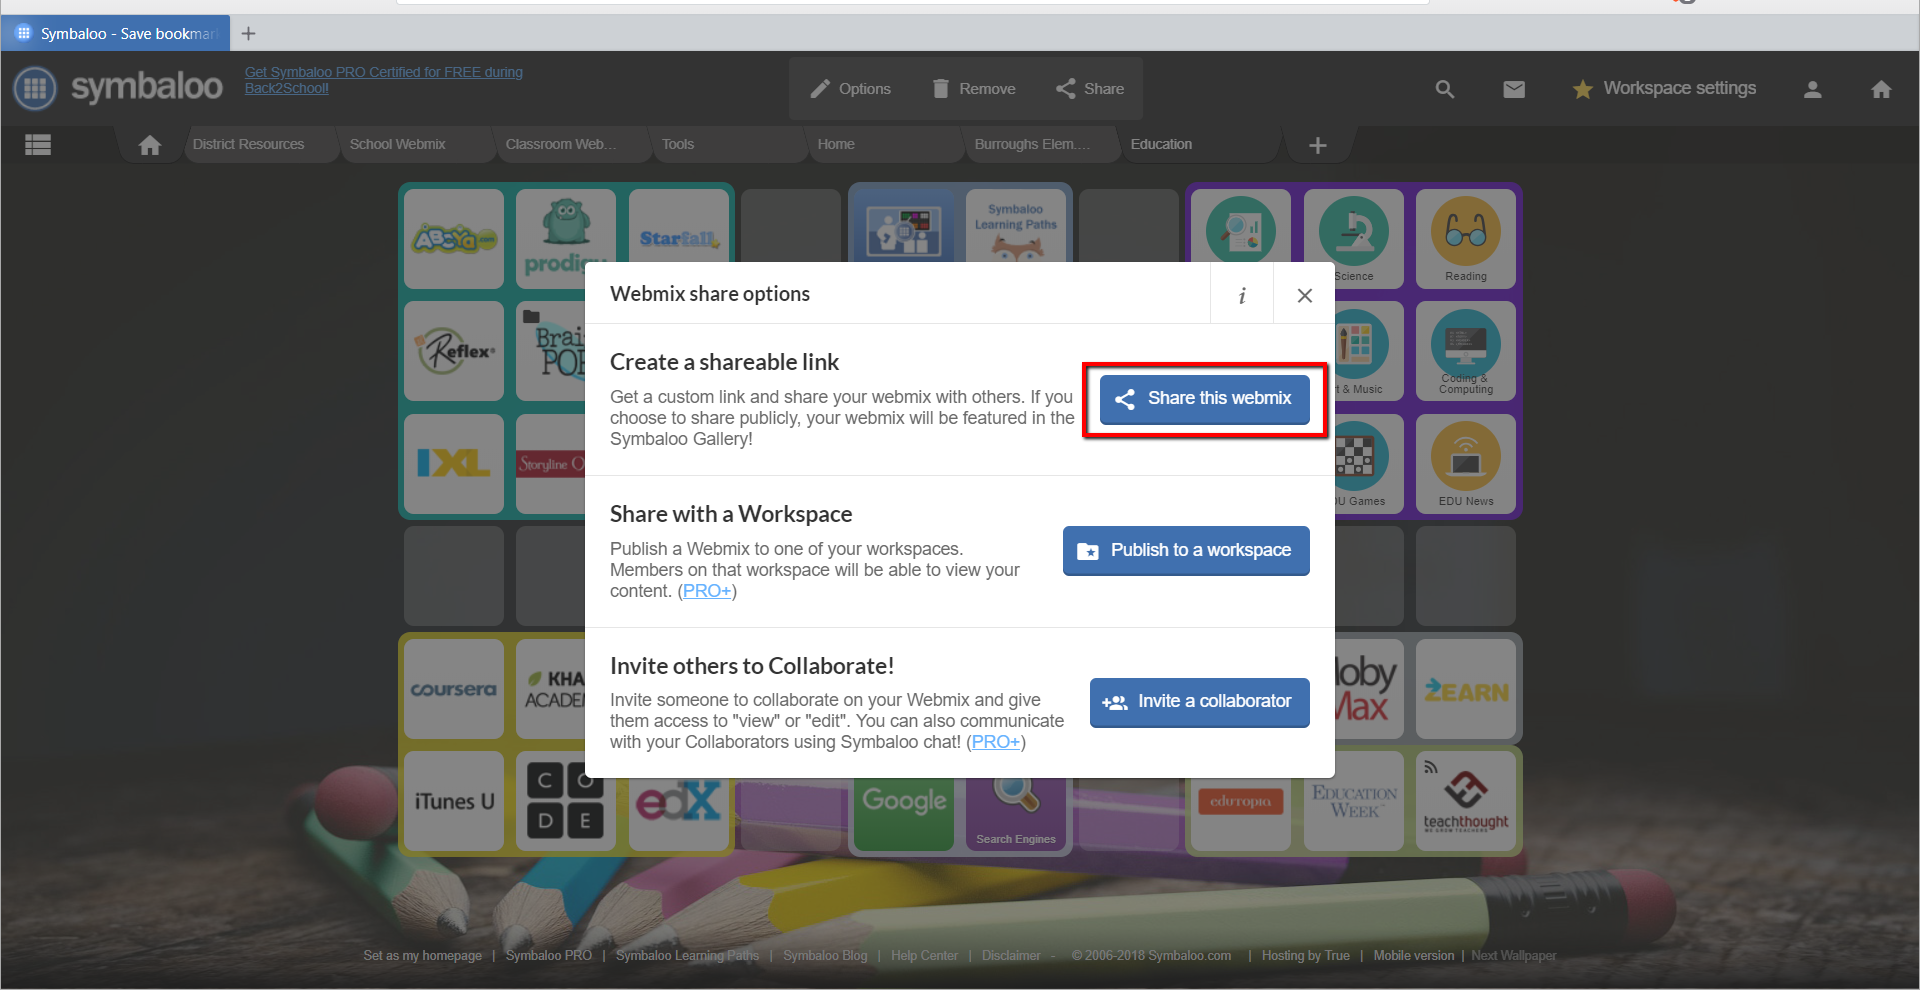1920x990 pixels.
Task: Open the Symbaloo Learning Paths tile
Action: coord(1015,225)
